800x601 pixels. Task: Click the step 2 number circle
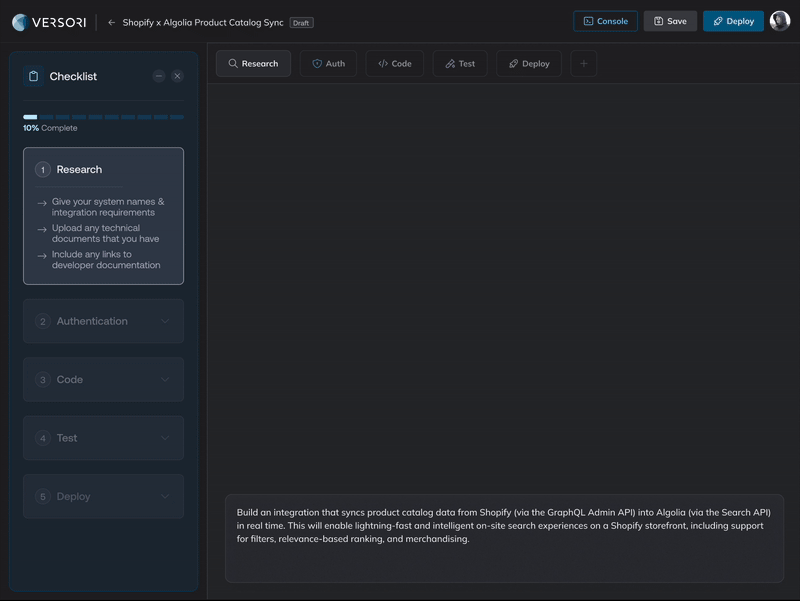pos(43,321)
